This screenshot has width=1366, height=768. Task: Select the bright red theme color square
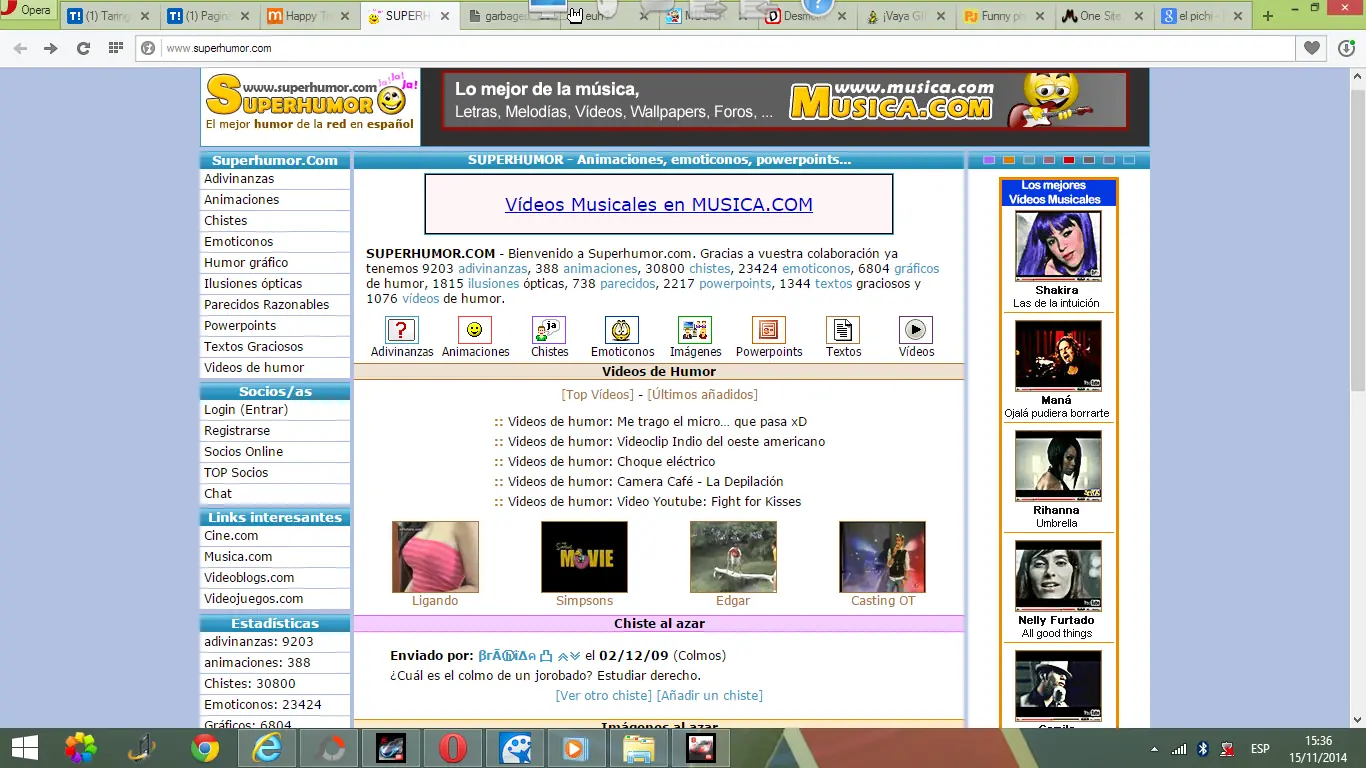1069,160
